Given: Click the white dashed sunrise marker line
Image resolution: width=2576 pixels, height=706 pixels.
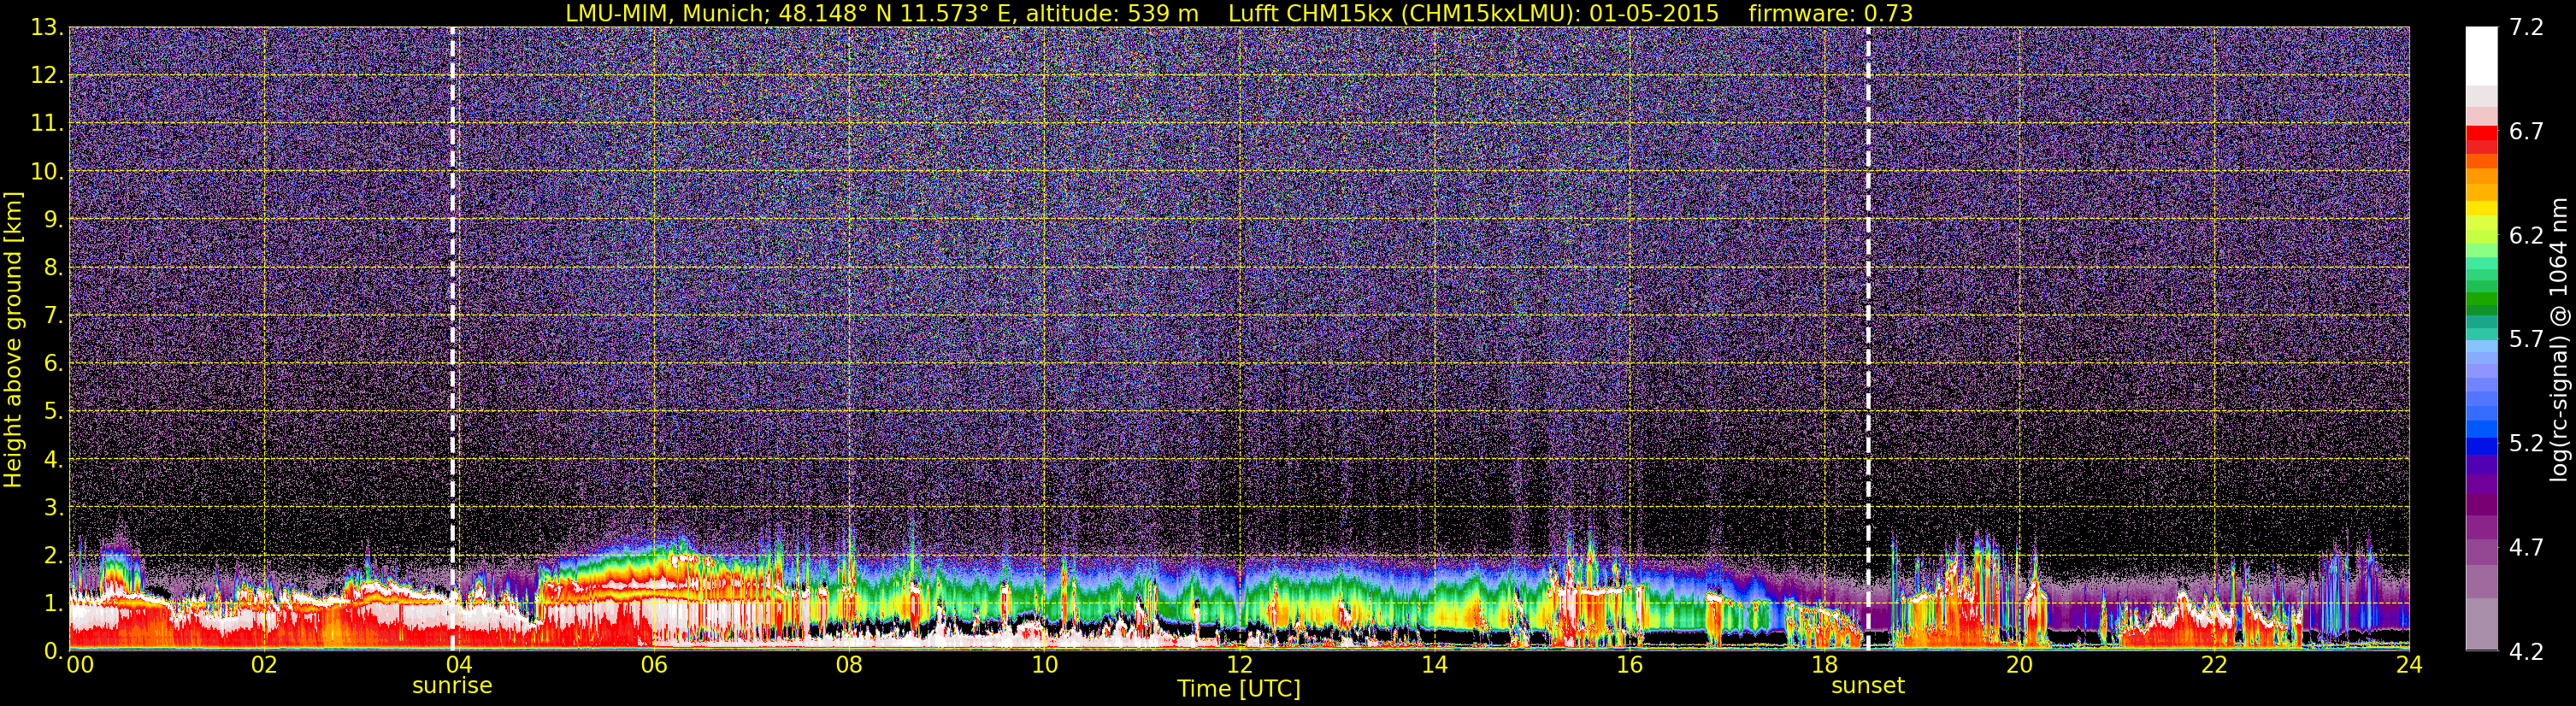Looking at the screenshot, I should point(453,339).
